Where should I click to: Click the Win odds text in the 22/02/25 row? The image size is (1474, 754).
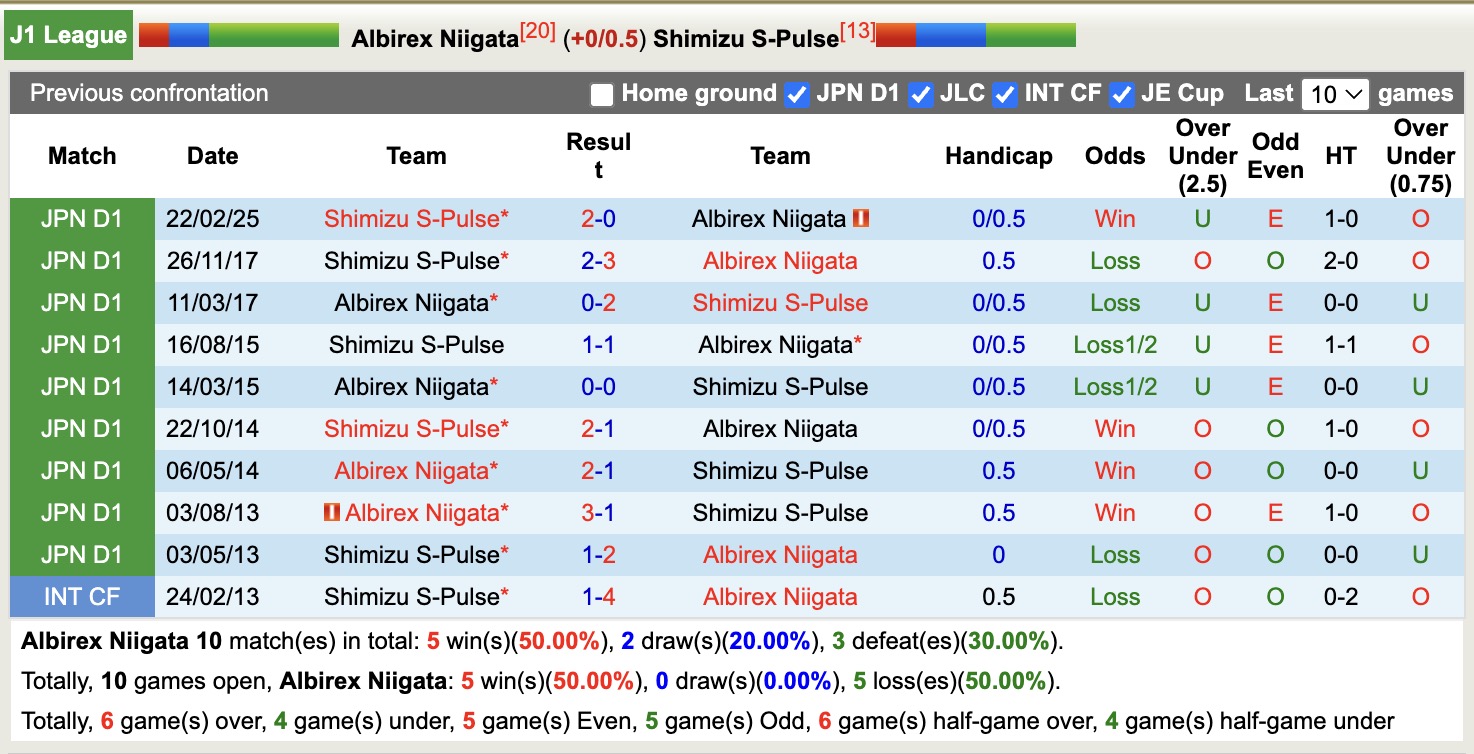click(x=1114, y=218)
